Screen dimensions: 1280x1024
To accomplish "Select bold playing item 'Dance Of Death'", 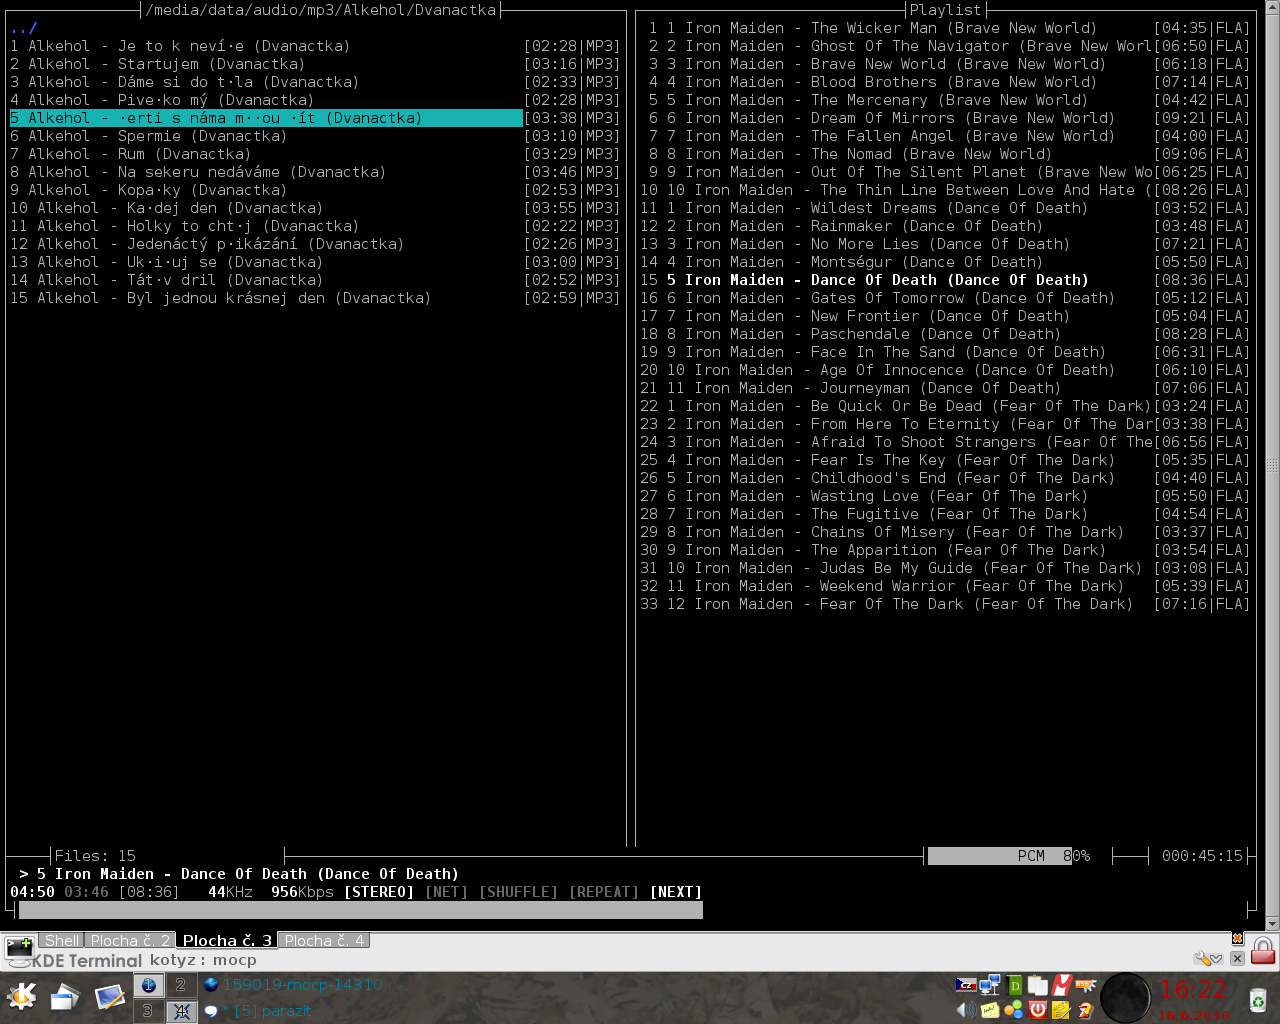I will (945, 280).
